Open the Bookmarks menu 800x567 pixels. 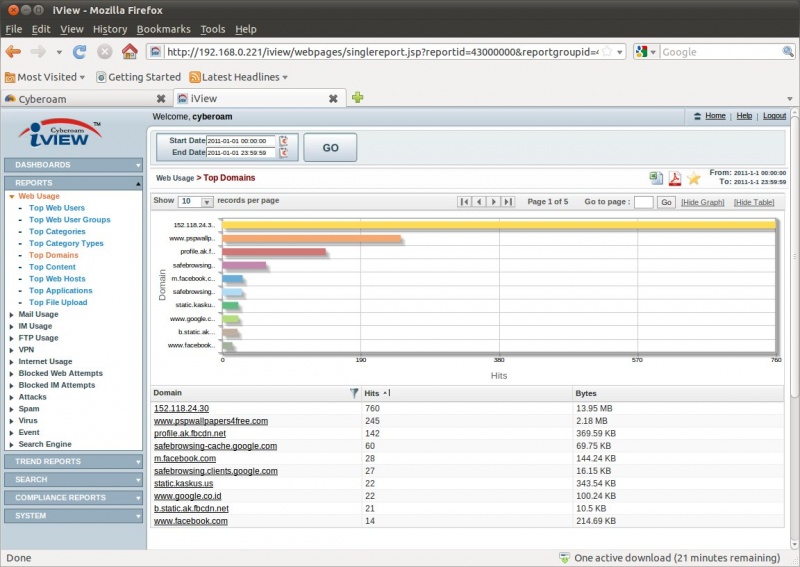(x=163, y=29)
